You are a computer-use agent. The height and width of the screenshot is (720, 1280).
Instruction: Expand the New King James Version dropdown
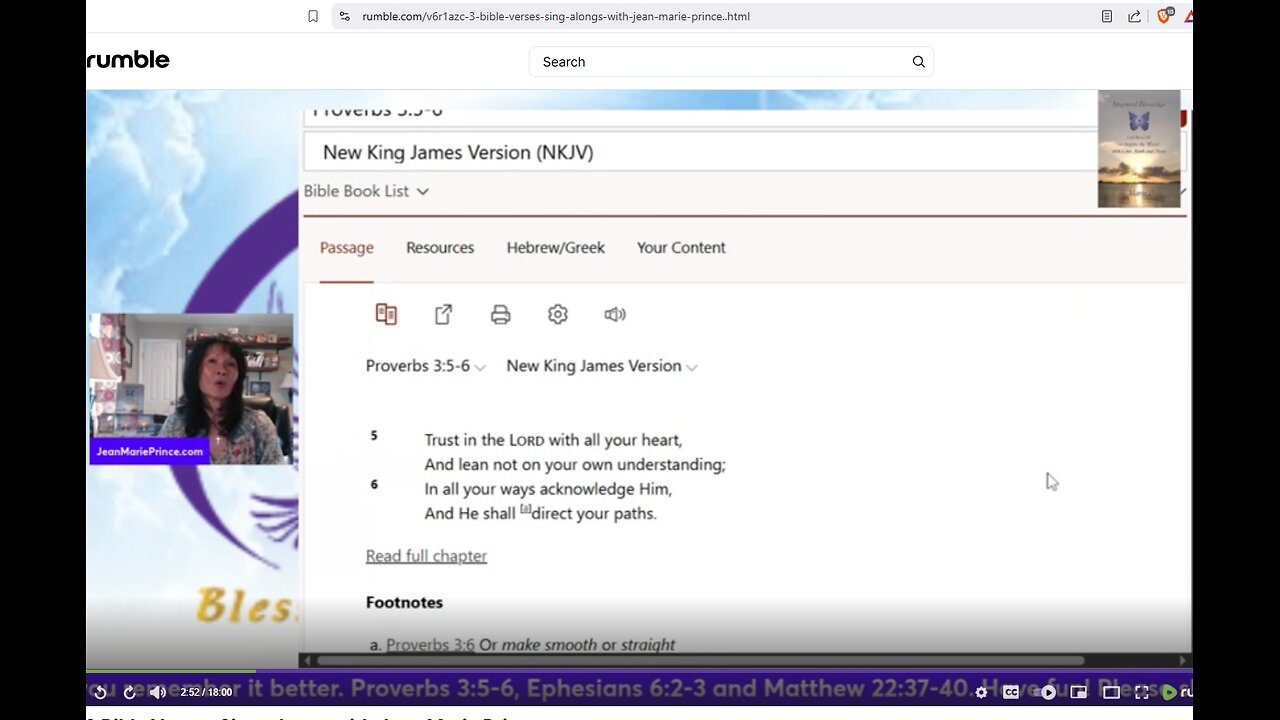602,366
